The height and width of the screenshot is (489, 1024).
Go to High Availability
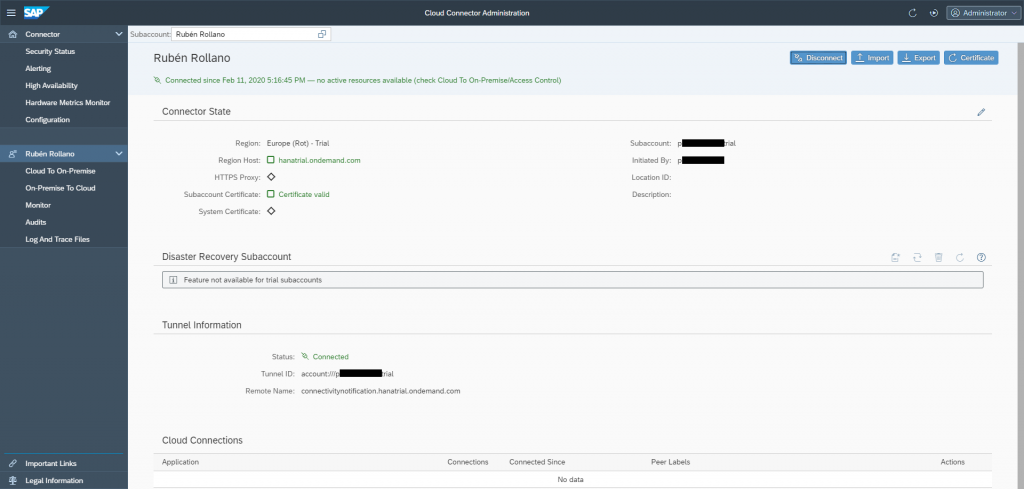click(x=52, y=86)
